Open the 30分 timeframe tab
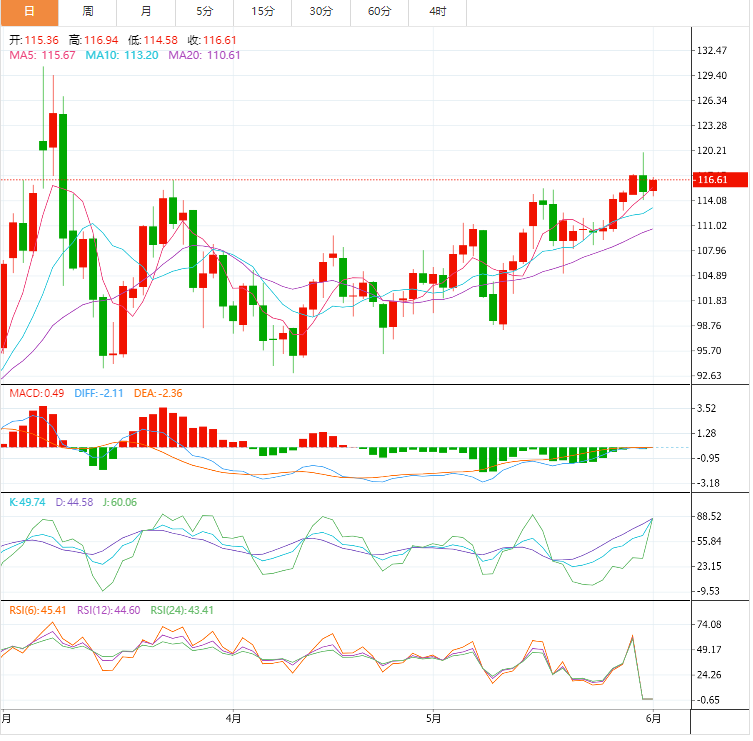 [x=321, y=12]
